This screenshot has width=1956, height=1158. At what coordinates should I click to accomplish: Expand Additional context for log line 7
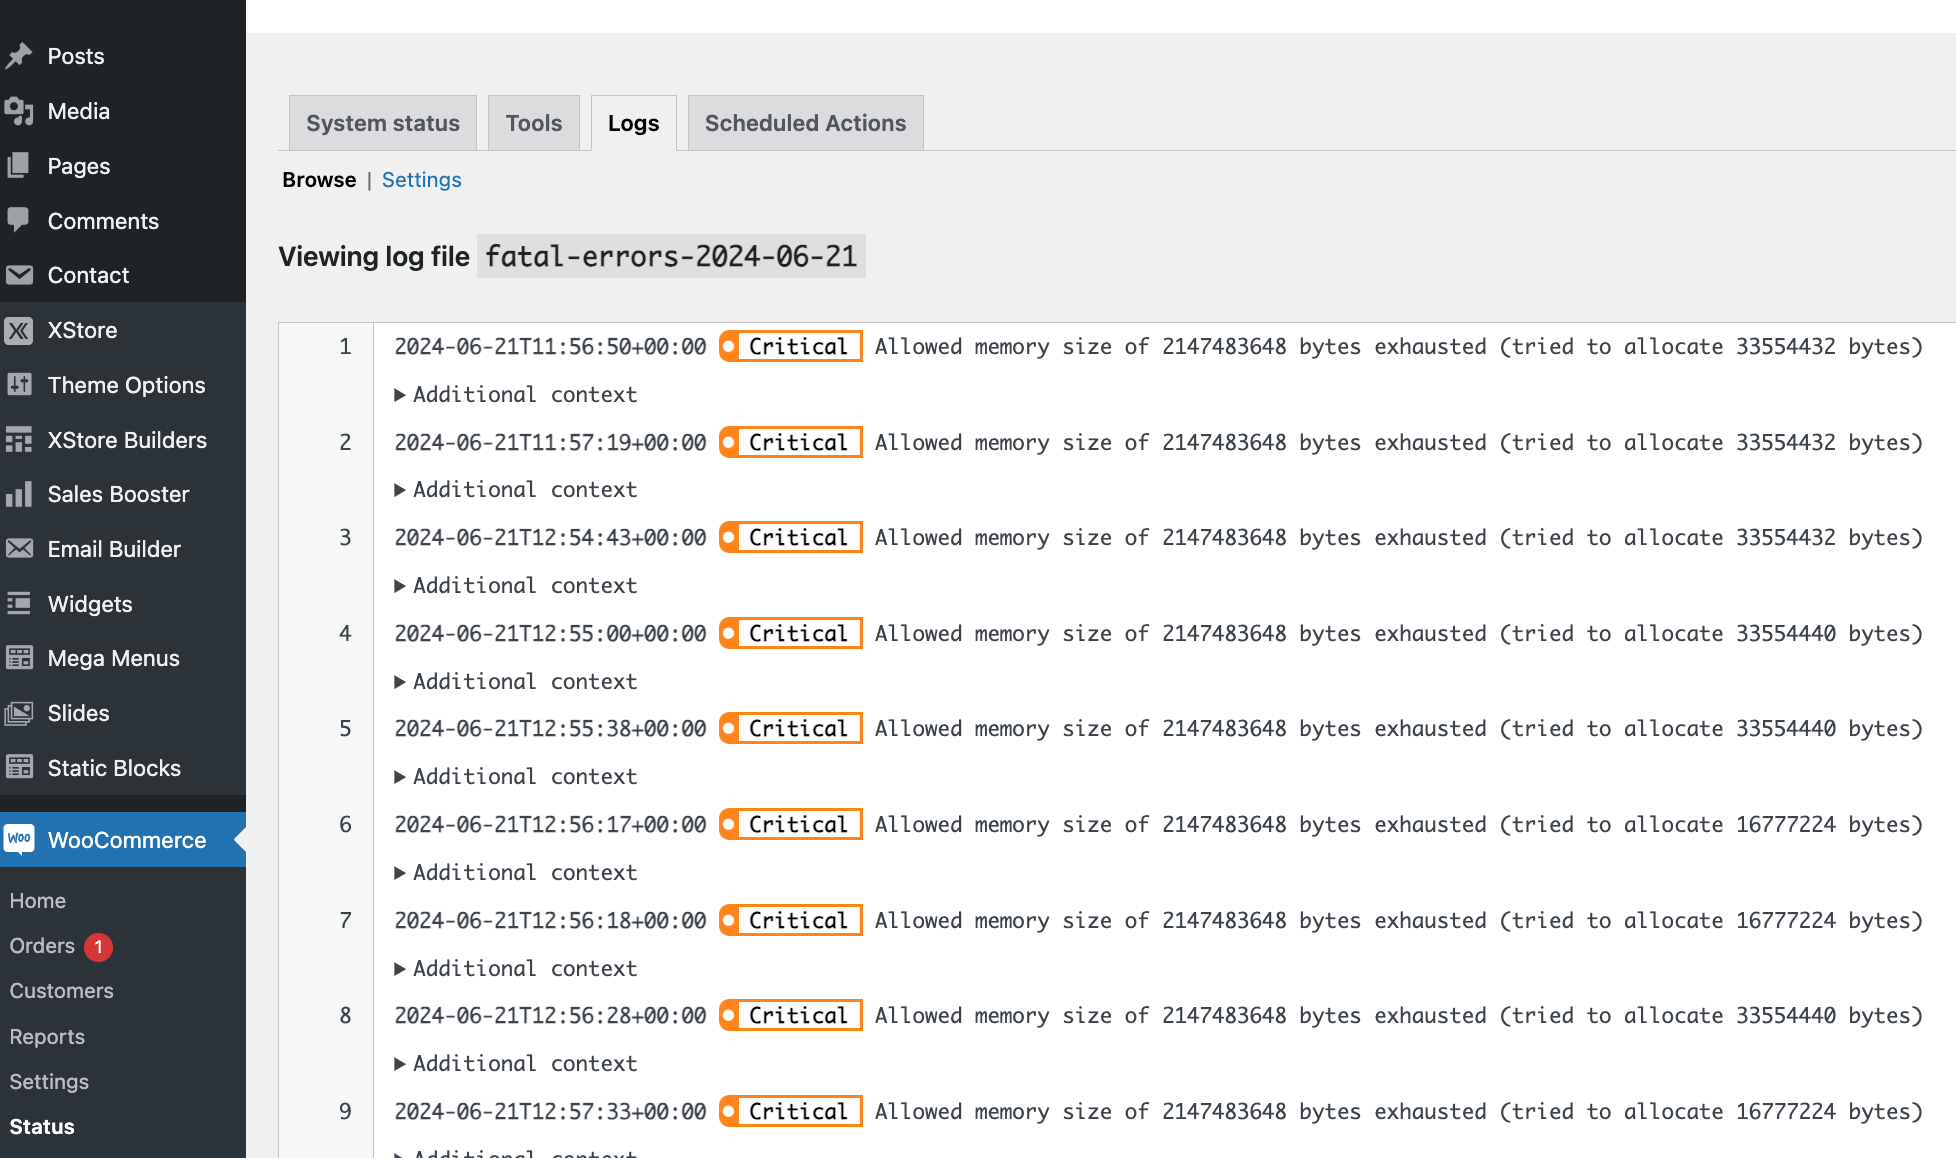click(515, 968)
